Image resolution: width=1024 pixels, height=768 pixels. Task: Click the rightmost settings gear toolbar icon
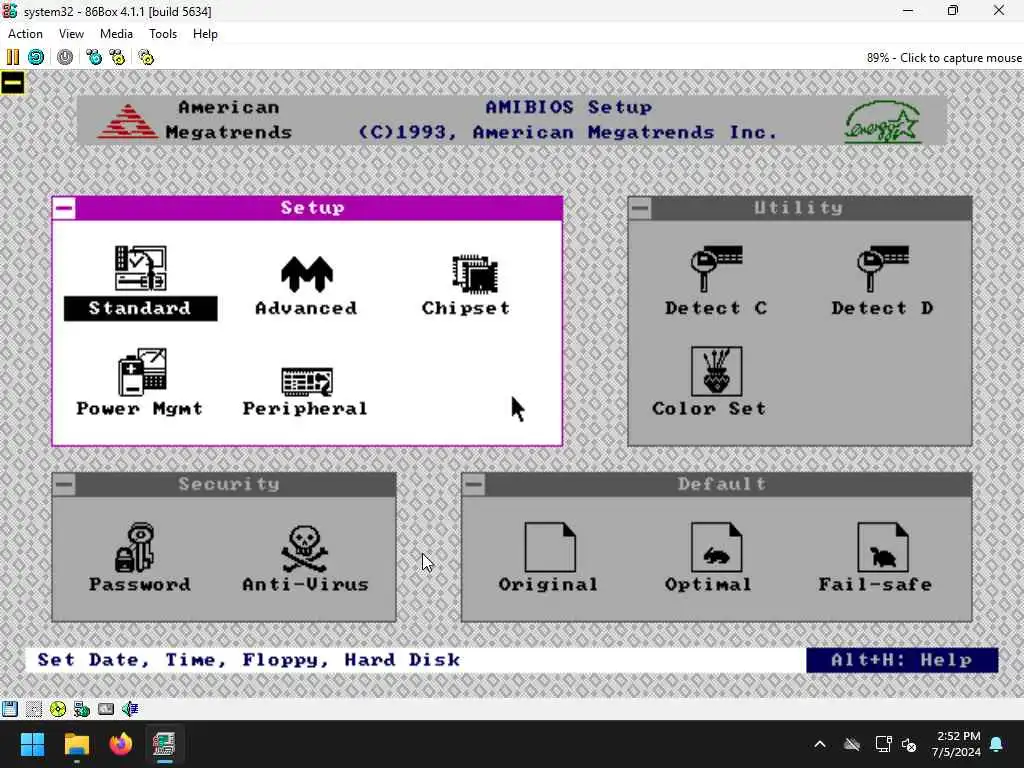146,57
